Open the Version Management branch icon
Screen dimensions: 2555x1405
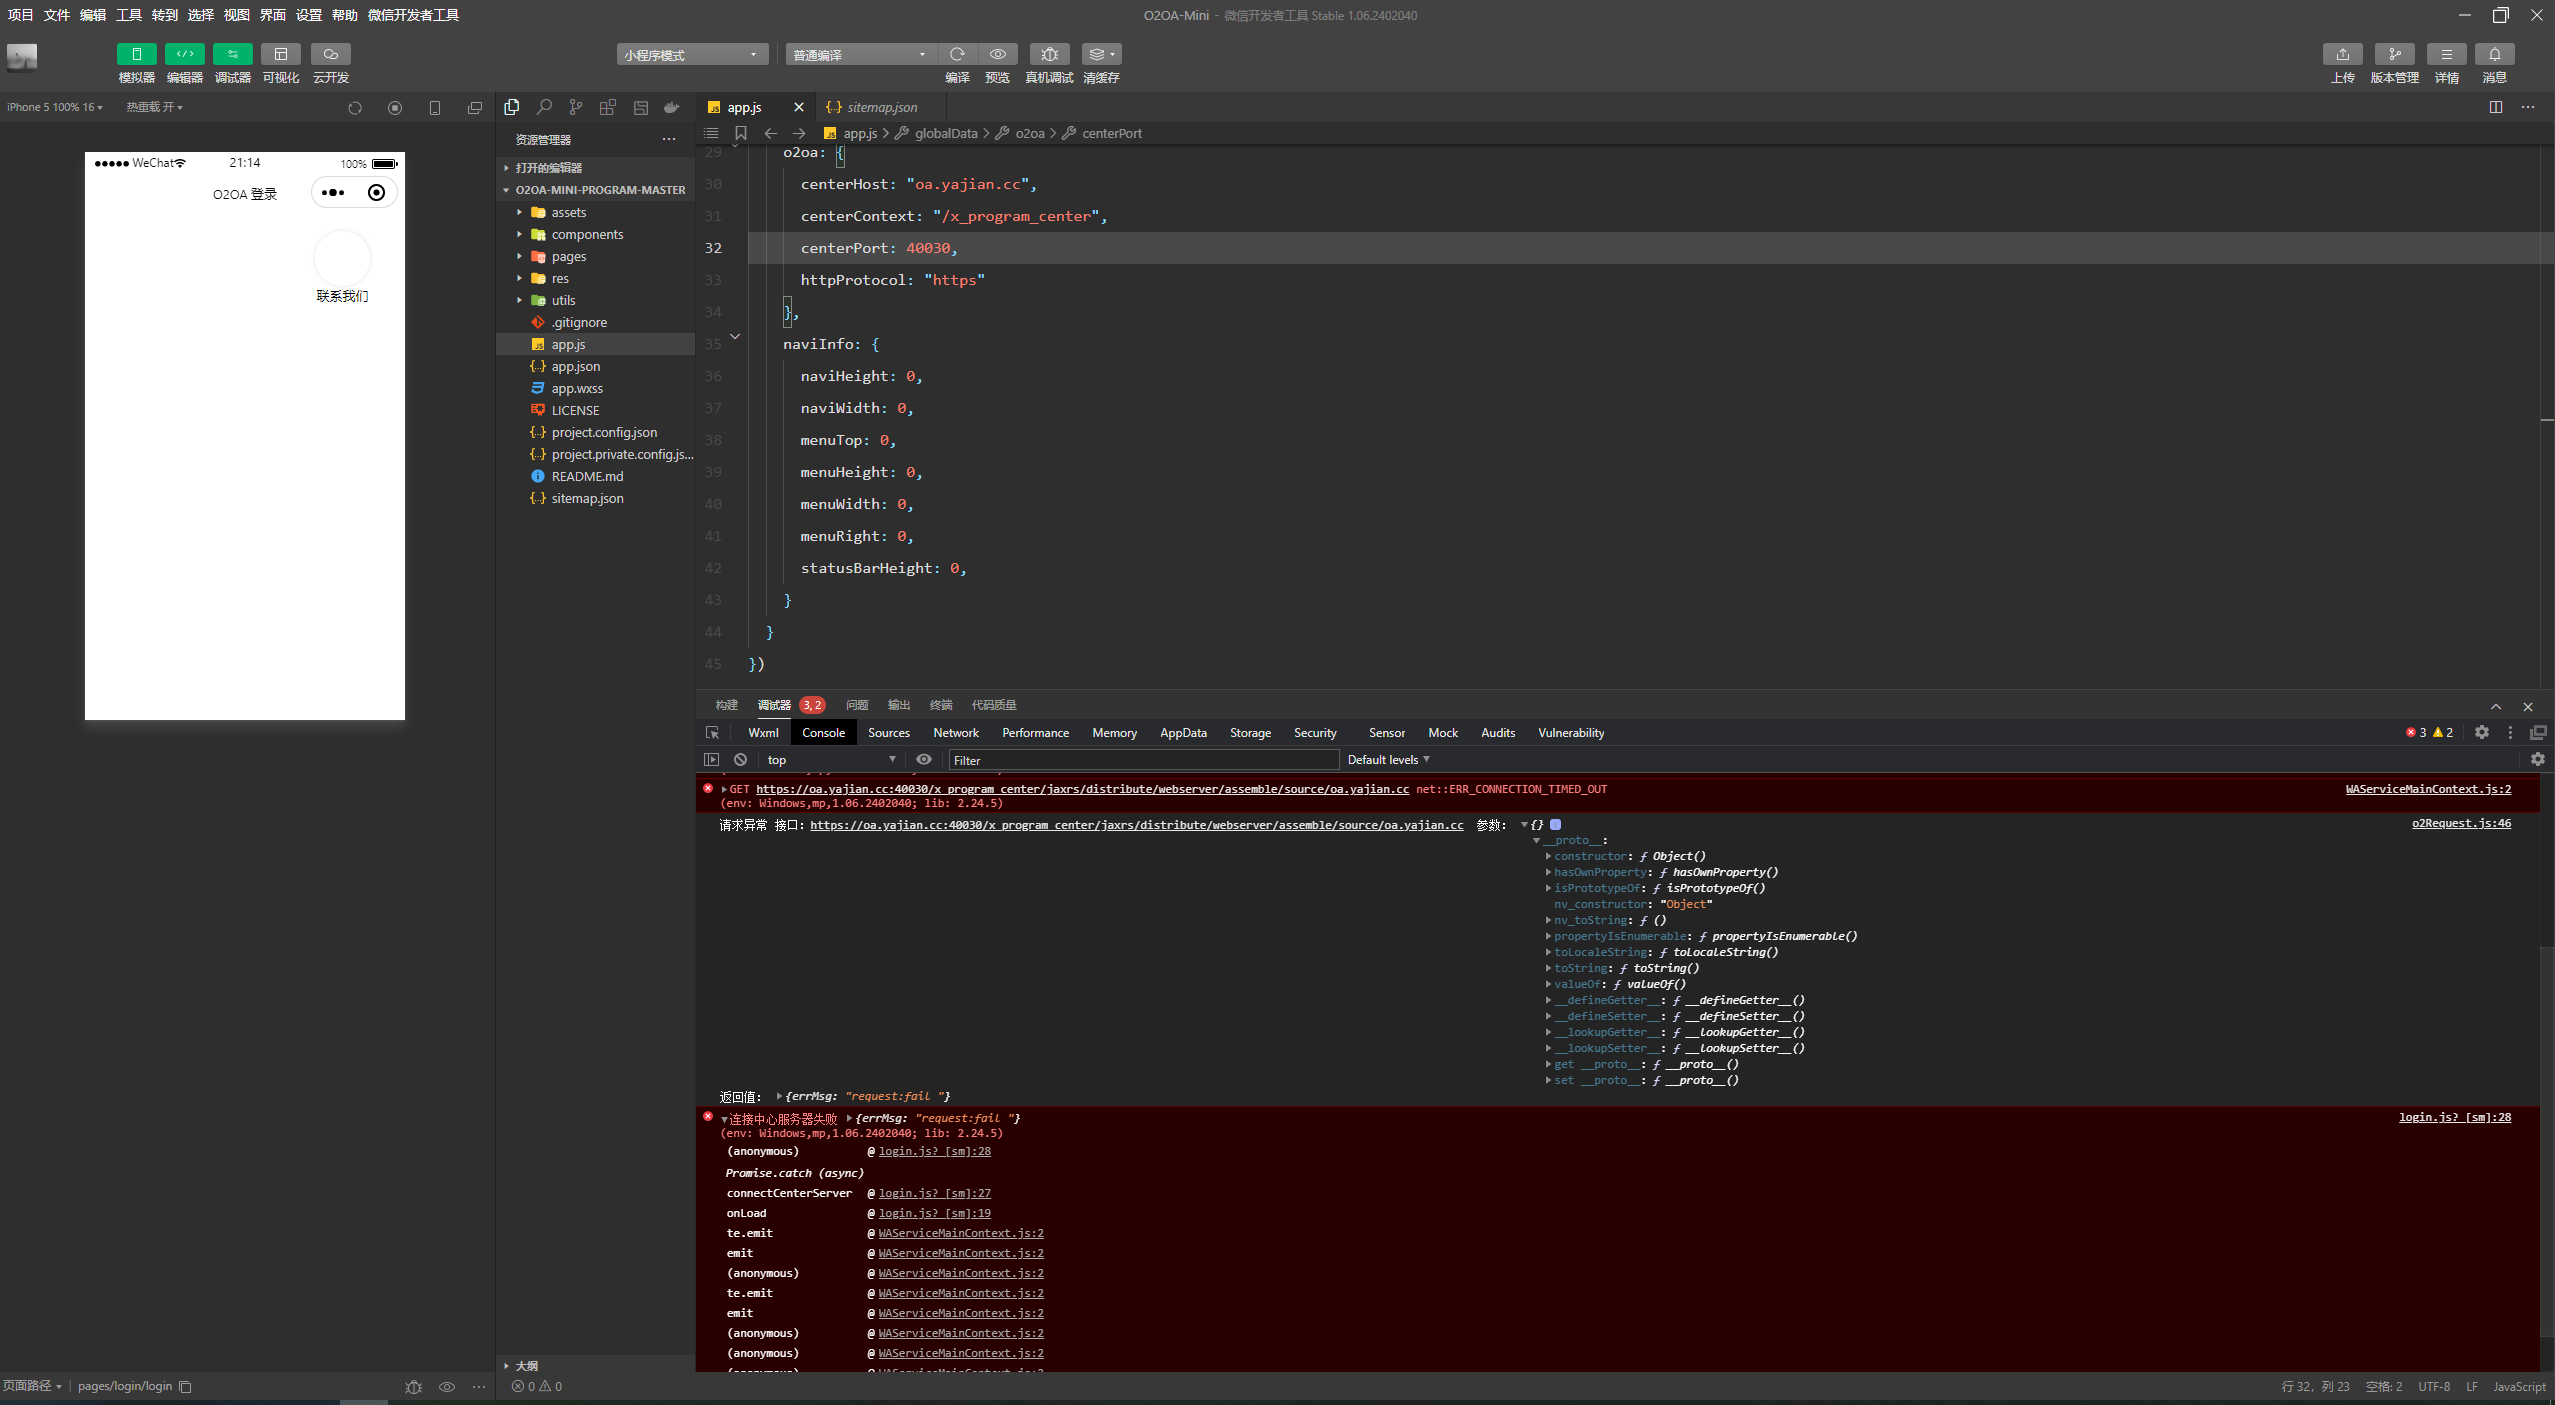point(2394,54)
